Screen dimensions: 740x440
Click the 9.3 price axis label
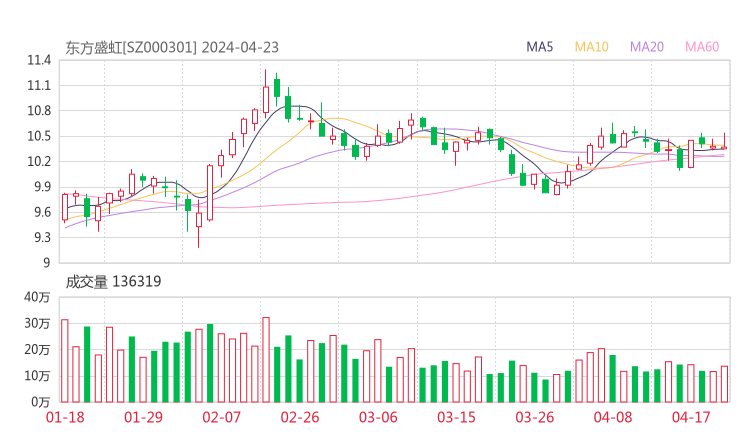click(42, 237)
